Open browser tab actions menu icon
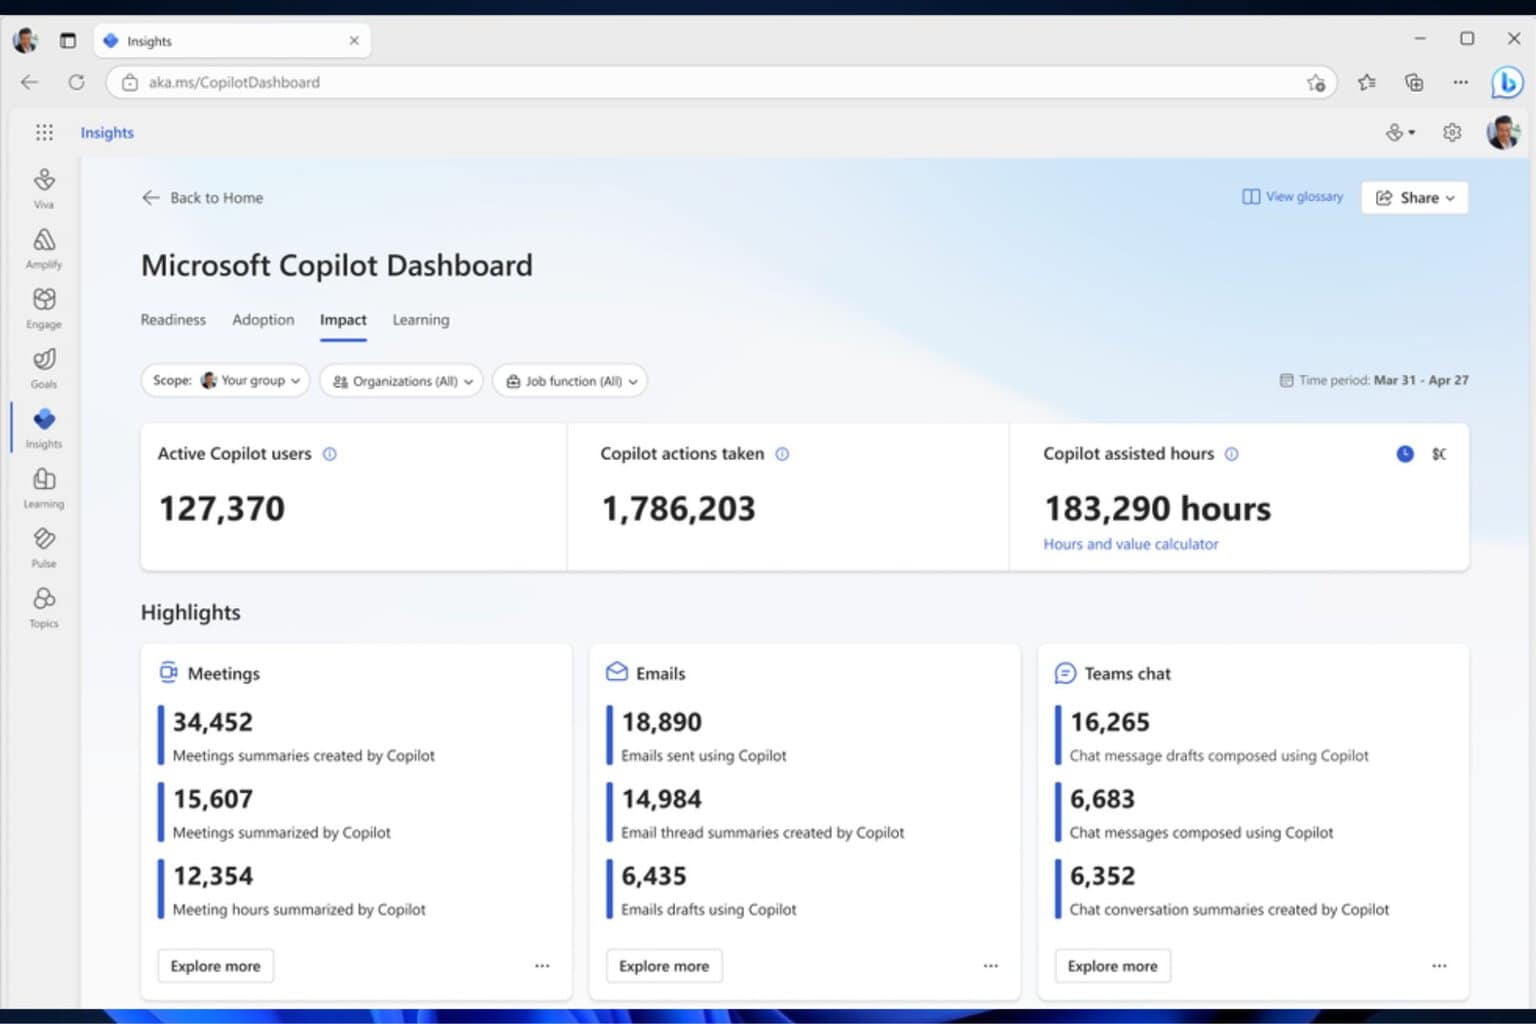The height and width of the screenshot is (1024, 1536). pyautogui.click(x=68, y=41)
